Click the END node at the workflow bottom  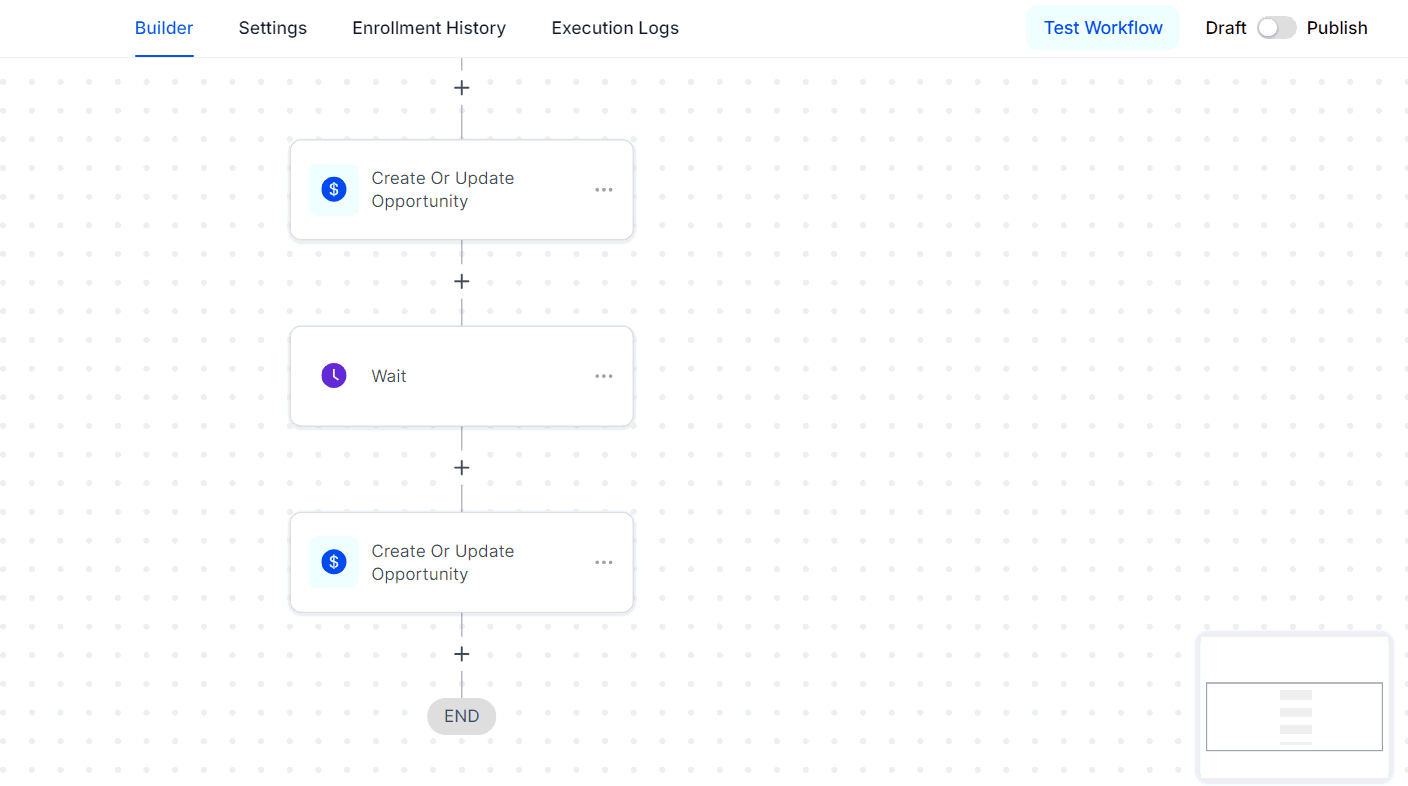click(x=461, y=716)
